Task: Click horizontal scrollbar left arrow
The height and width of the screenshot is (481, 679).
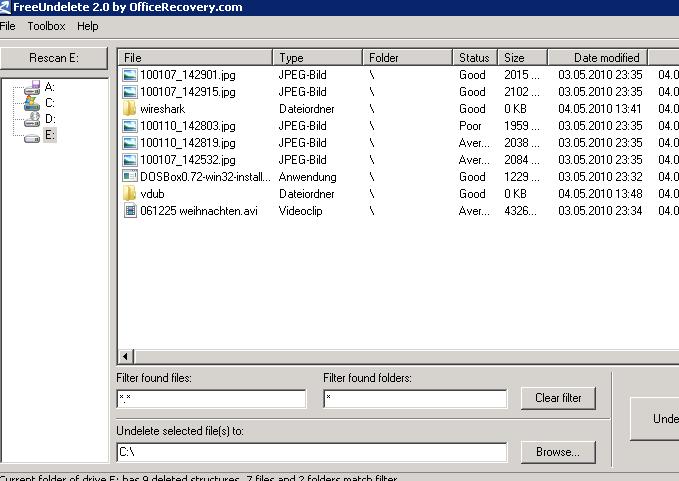Action: (x=126, y=357)
